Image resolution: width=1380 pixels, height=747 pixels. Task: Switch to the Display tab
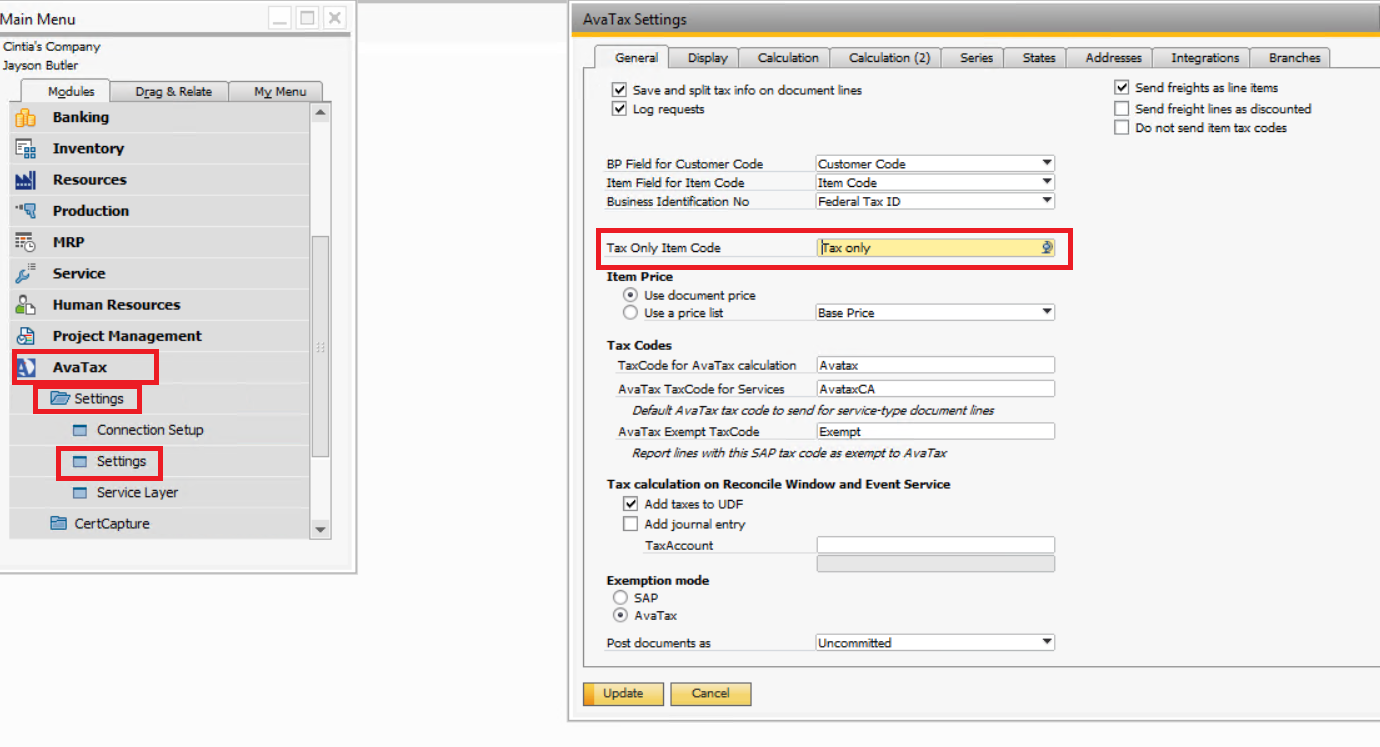(x=708, y=58)
